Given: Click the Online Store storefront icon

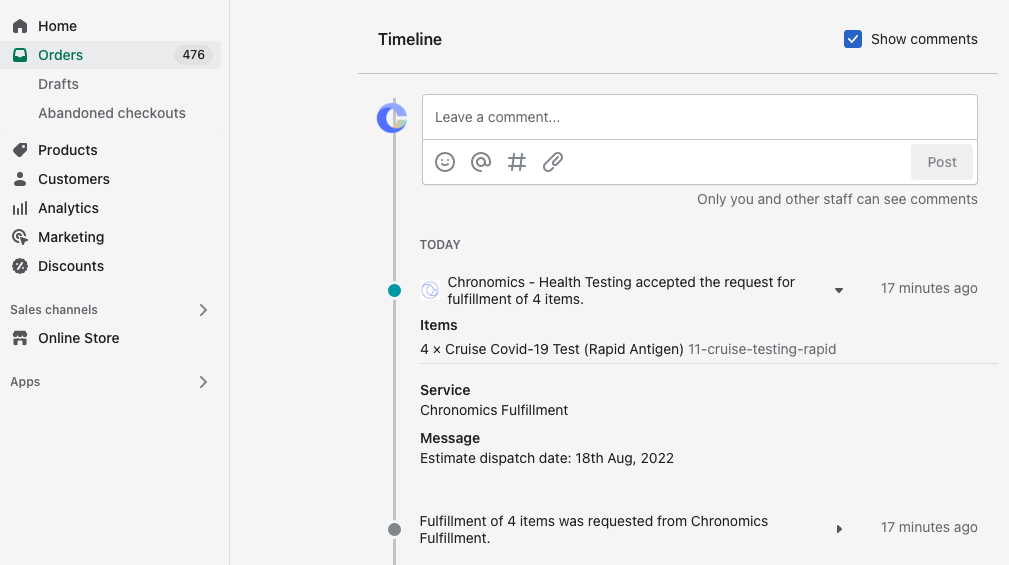Looking at the screenshot, I should tap(20, 338).
